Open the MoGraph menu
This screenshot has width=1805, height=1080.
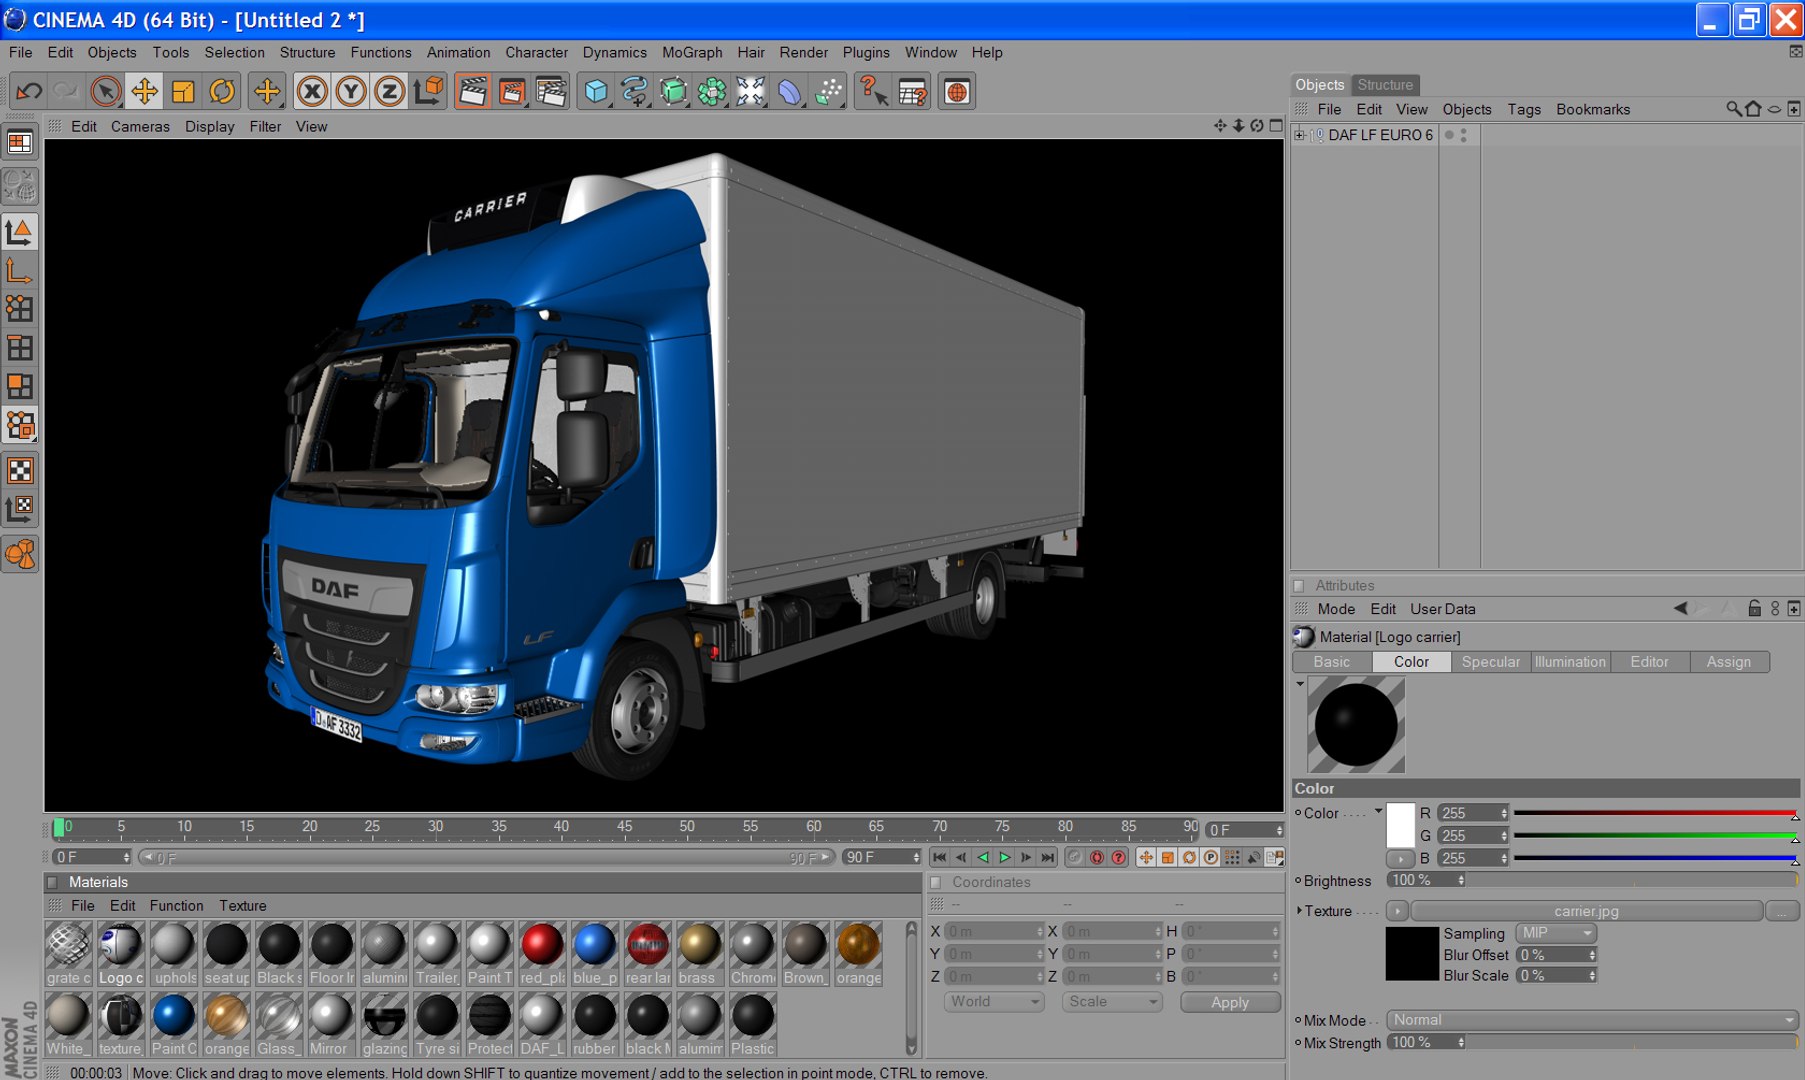(x=692, y=52)
